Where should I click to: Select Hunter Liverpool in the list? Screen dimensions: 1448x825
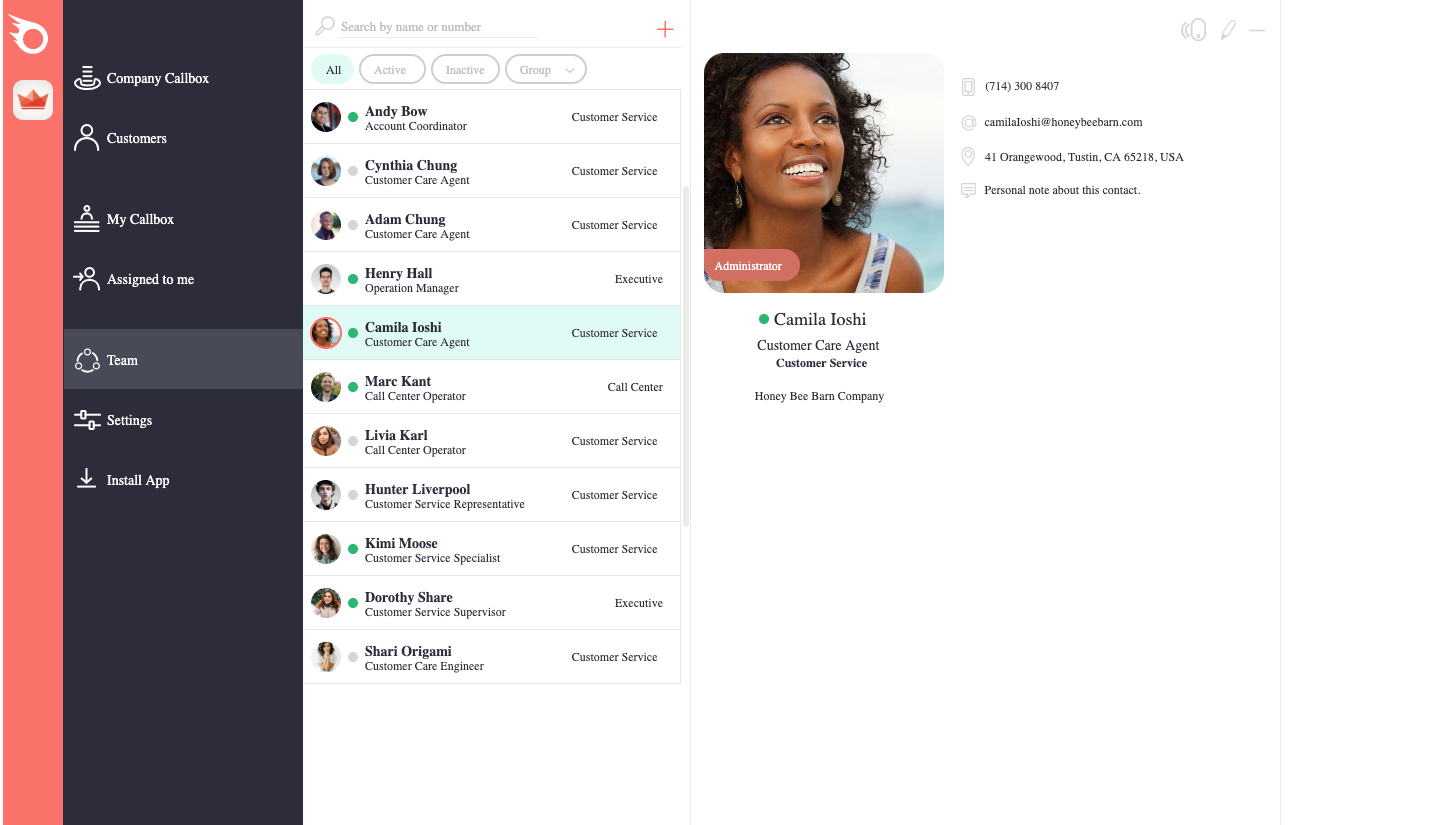point(492,495)
